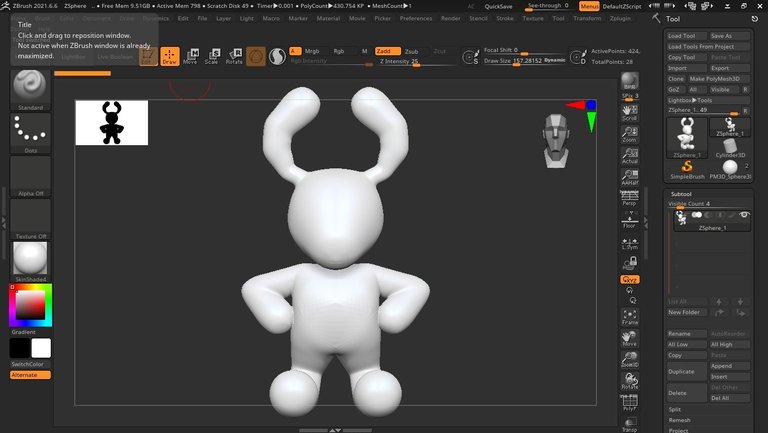Viewport: 768px width, 433px height.
Task: Click the QuickSave button
Action: tap(498, 6)
